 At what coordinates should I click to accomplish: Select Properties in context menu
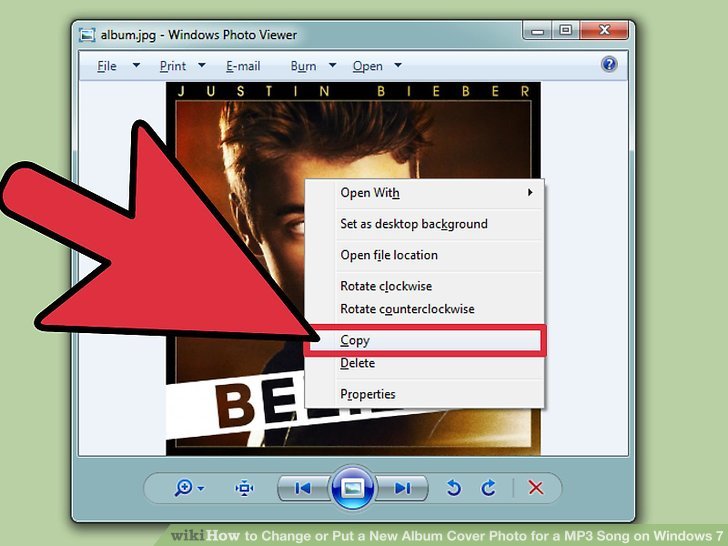(x=368, y=394)
